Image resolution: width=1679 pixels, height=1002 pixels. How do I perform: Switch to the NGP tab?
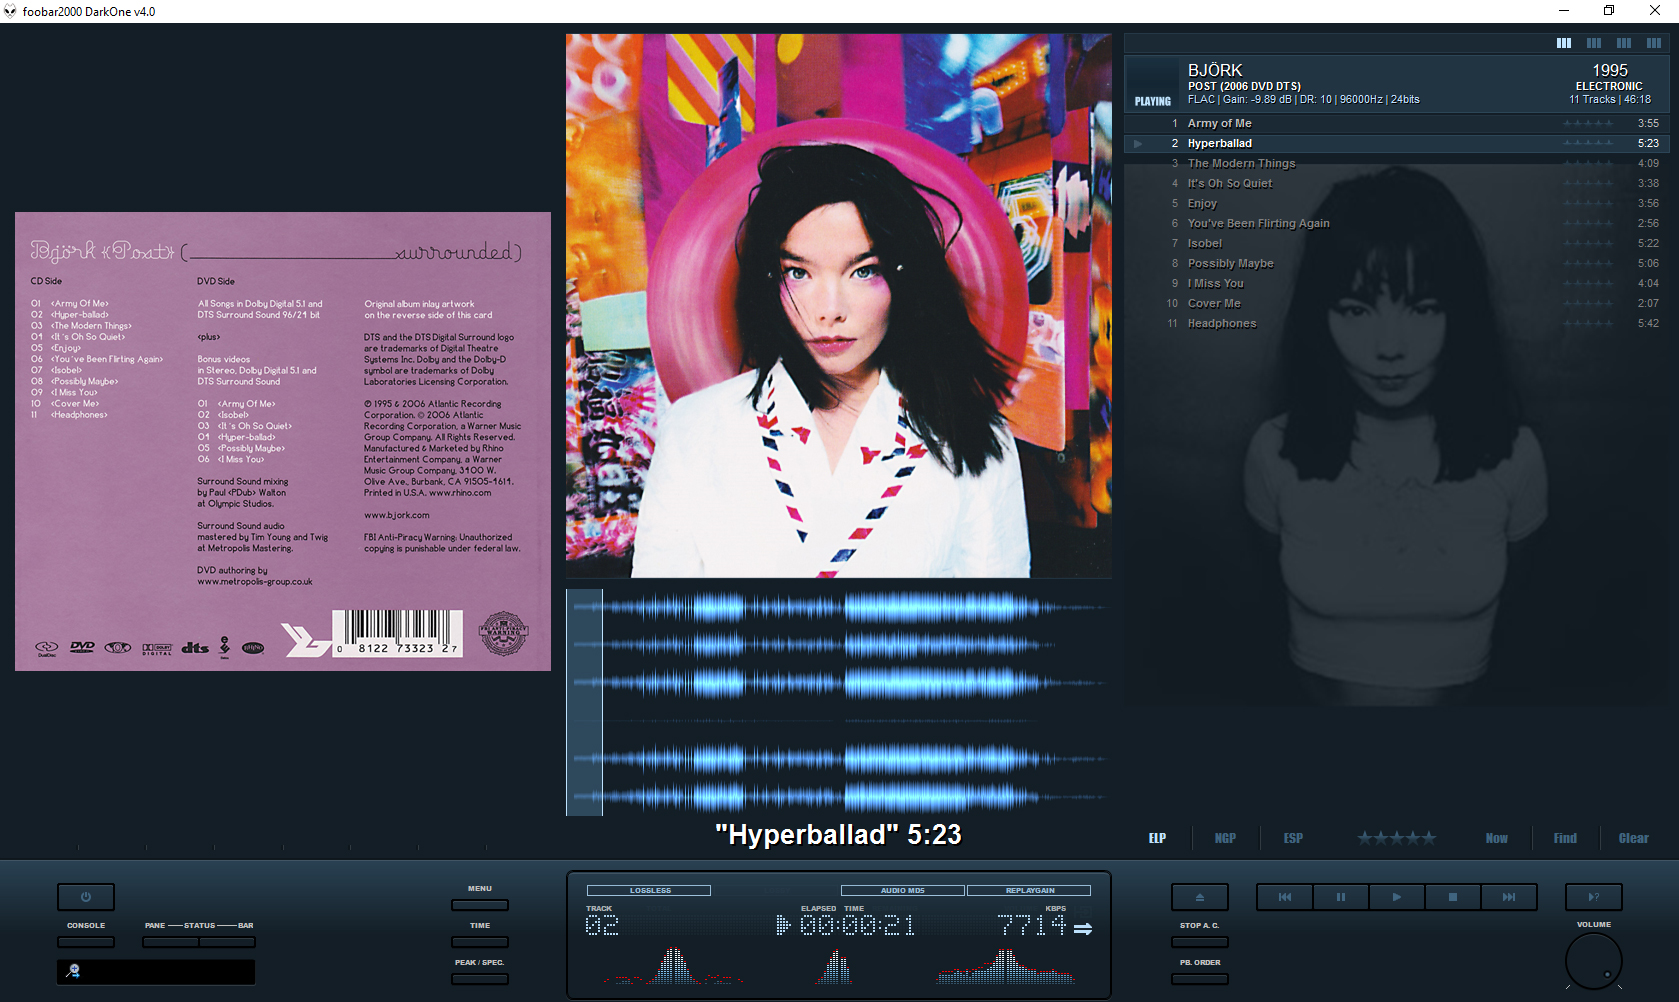(x=1225, y=838)
